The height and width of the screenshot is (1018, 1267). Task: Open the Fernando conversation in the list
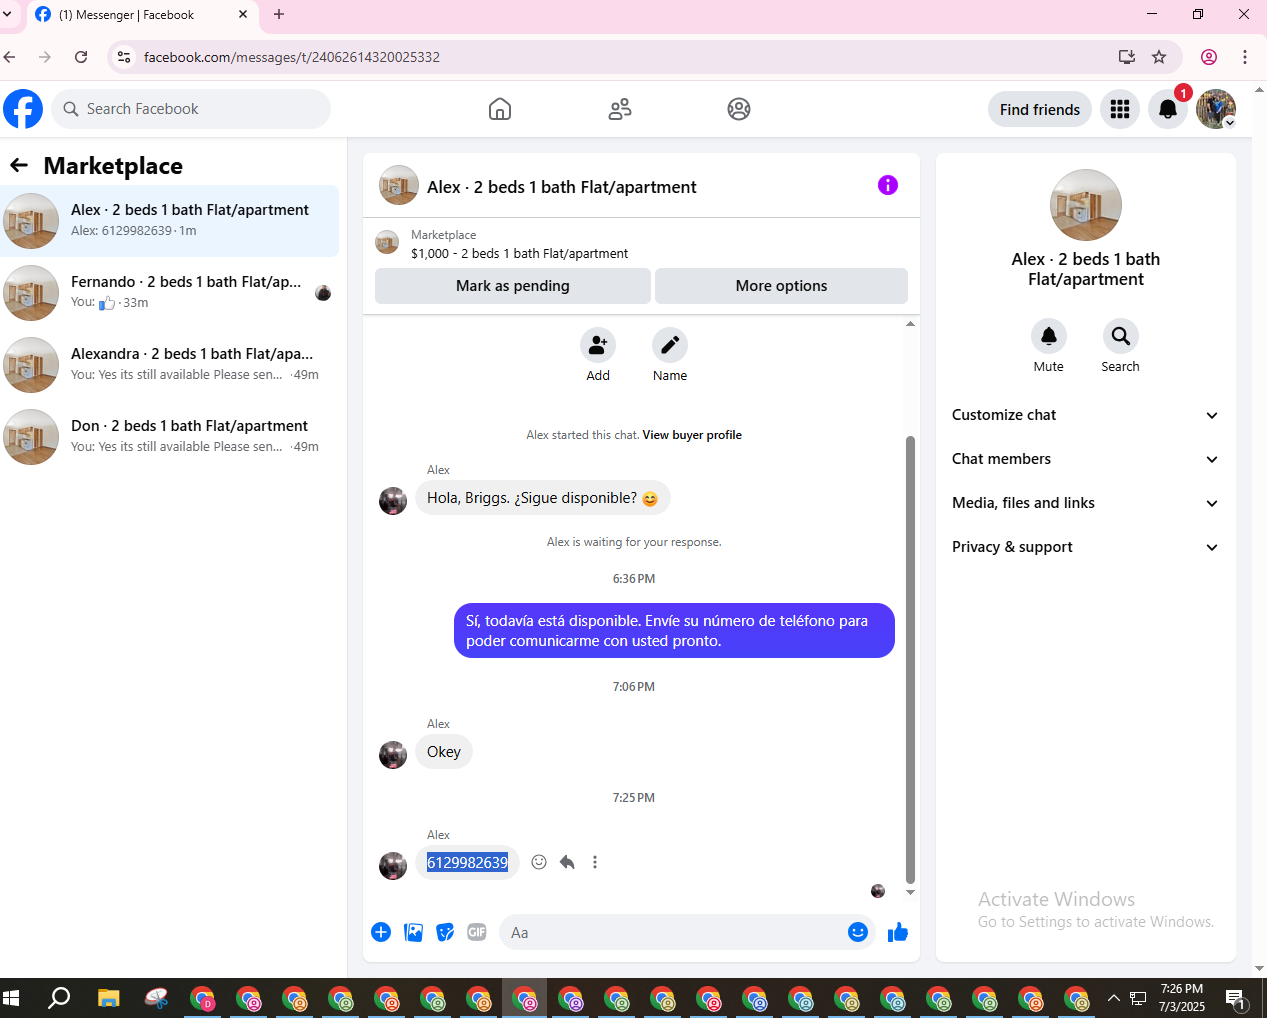click(169, 293)
